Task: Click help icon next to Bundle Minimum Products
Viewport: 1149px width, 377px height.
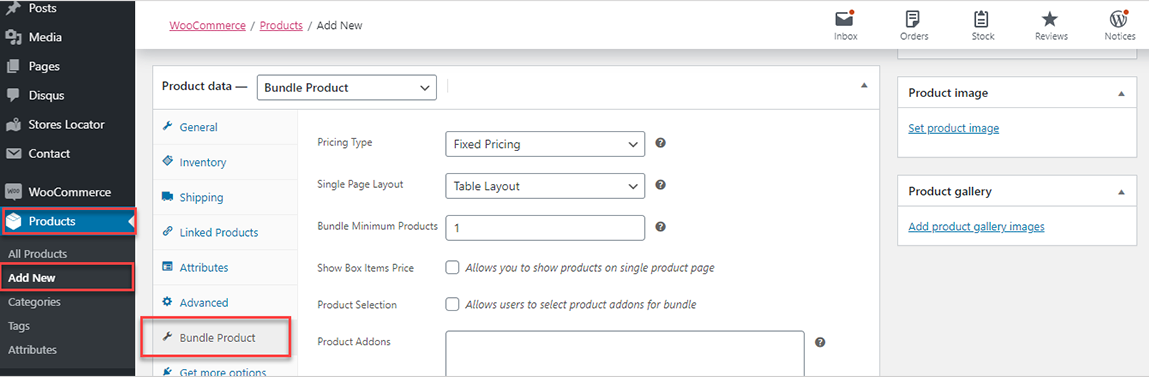Action: click(660, 227)
